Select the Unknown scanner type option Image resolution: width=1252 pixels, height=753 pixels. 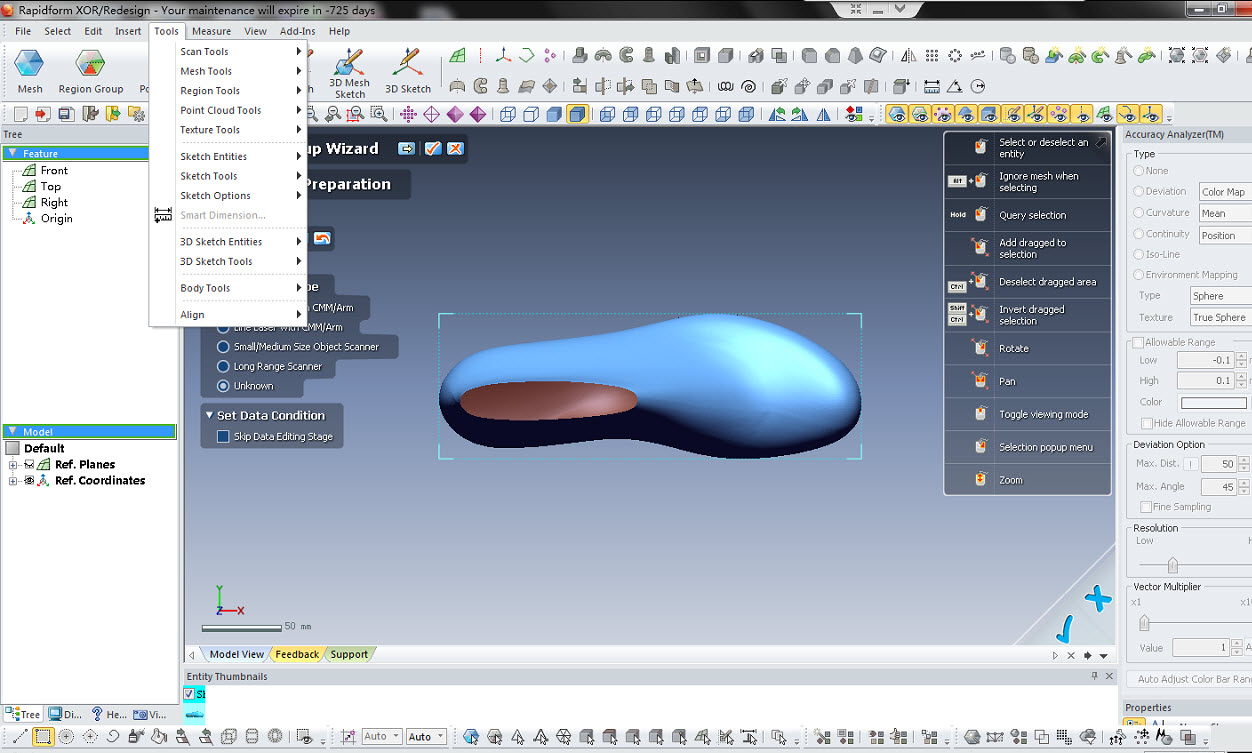pyautogui.click(x=223, y=385)
